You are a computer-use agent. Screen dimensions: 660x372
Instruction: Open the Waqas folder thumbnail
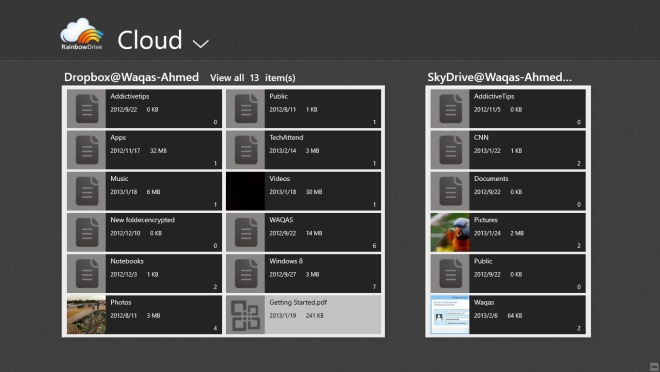point(450,314)
